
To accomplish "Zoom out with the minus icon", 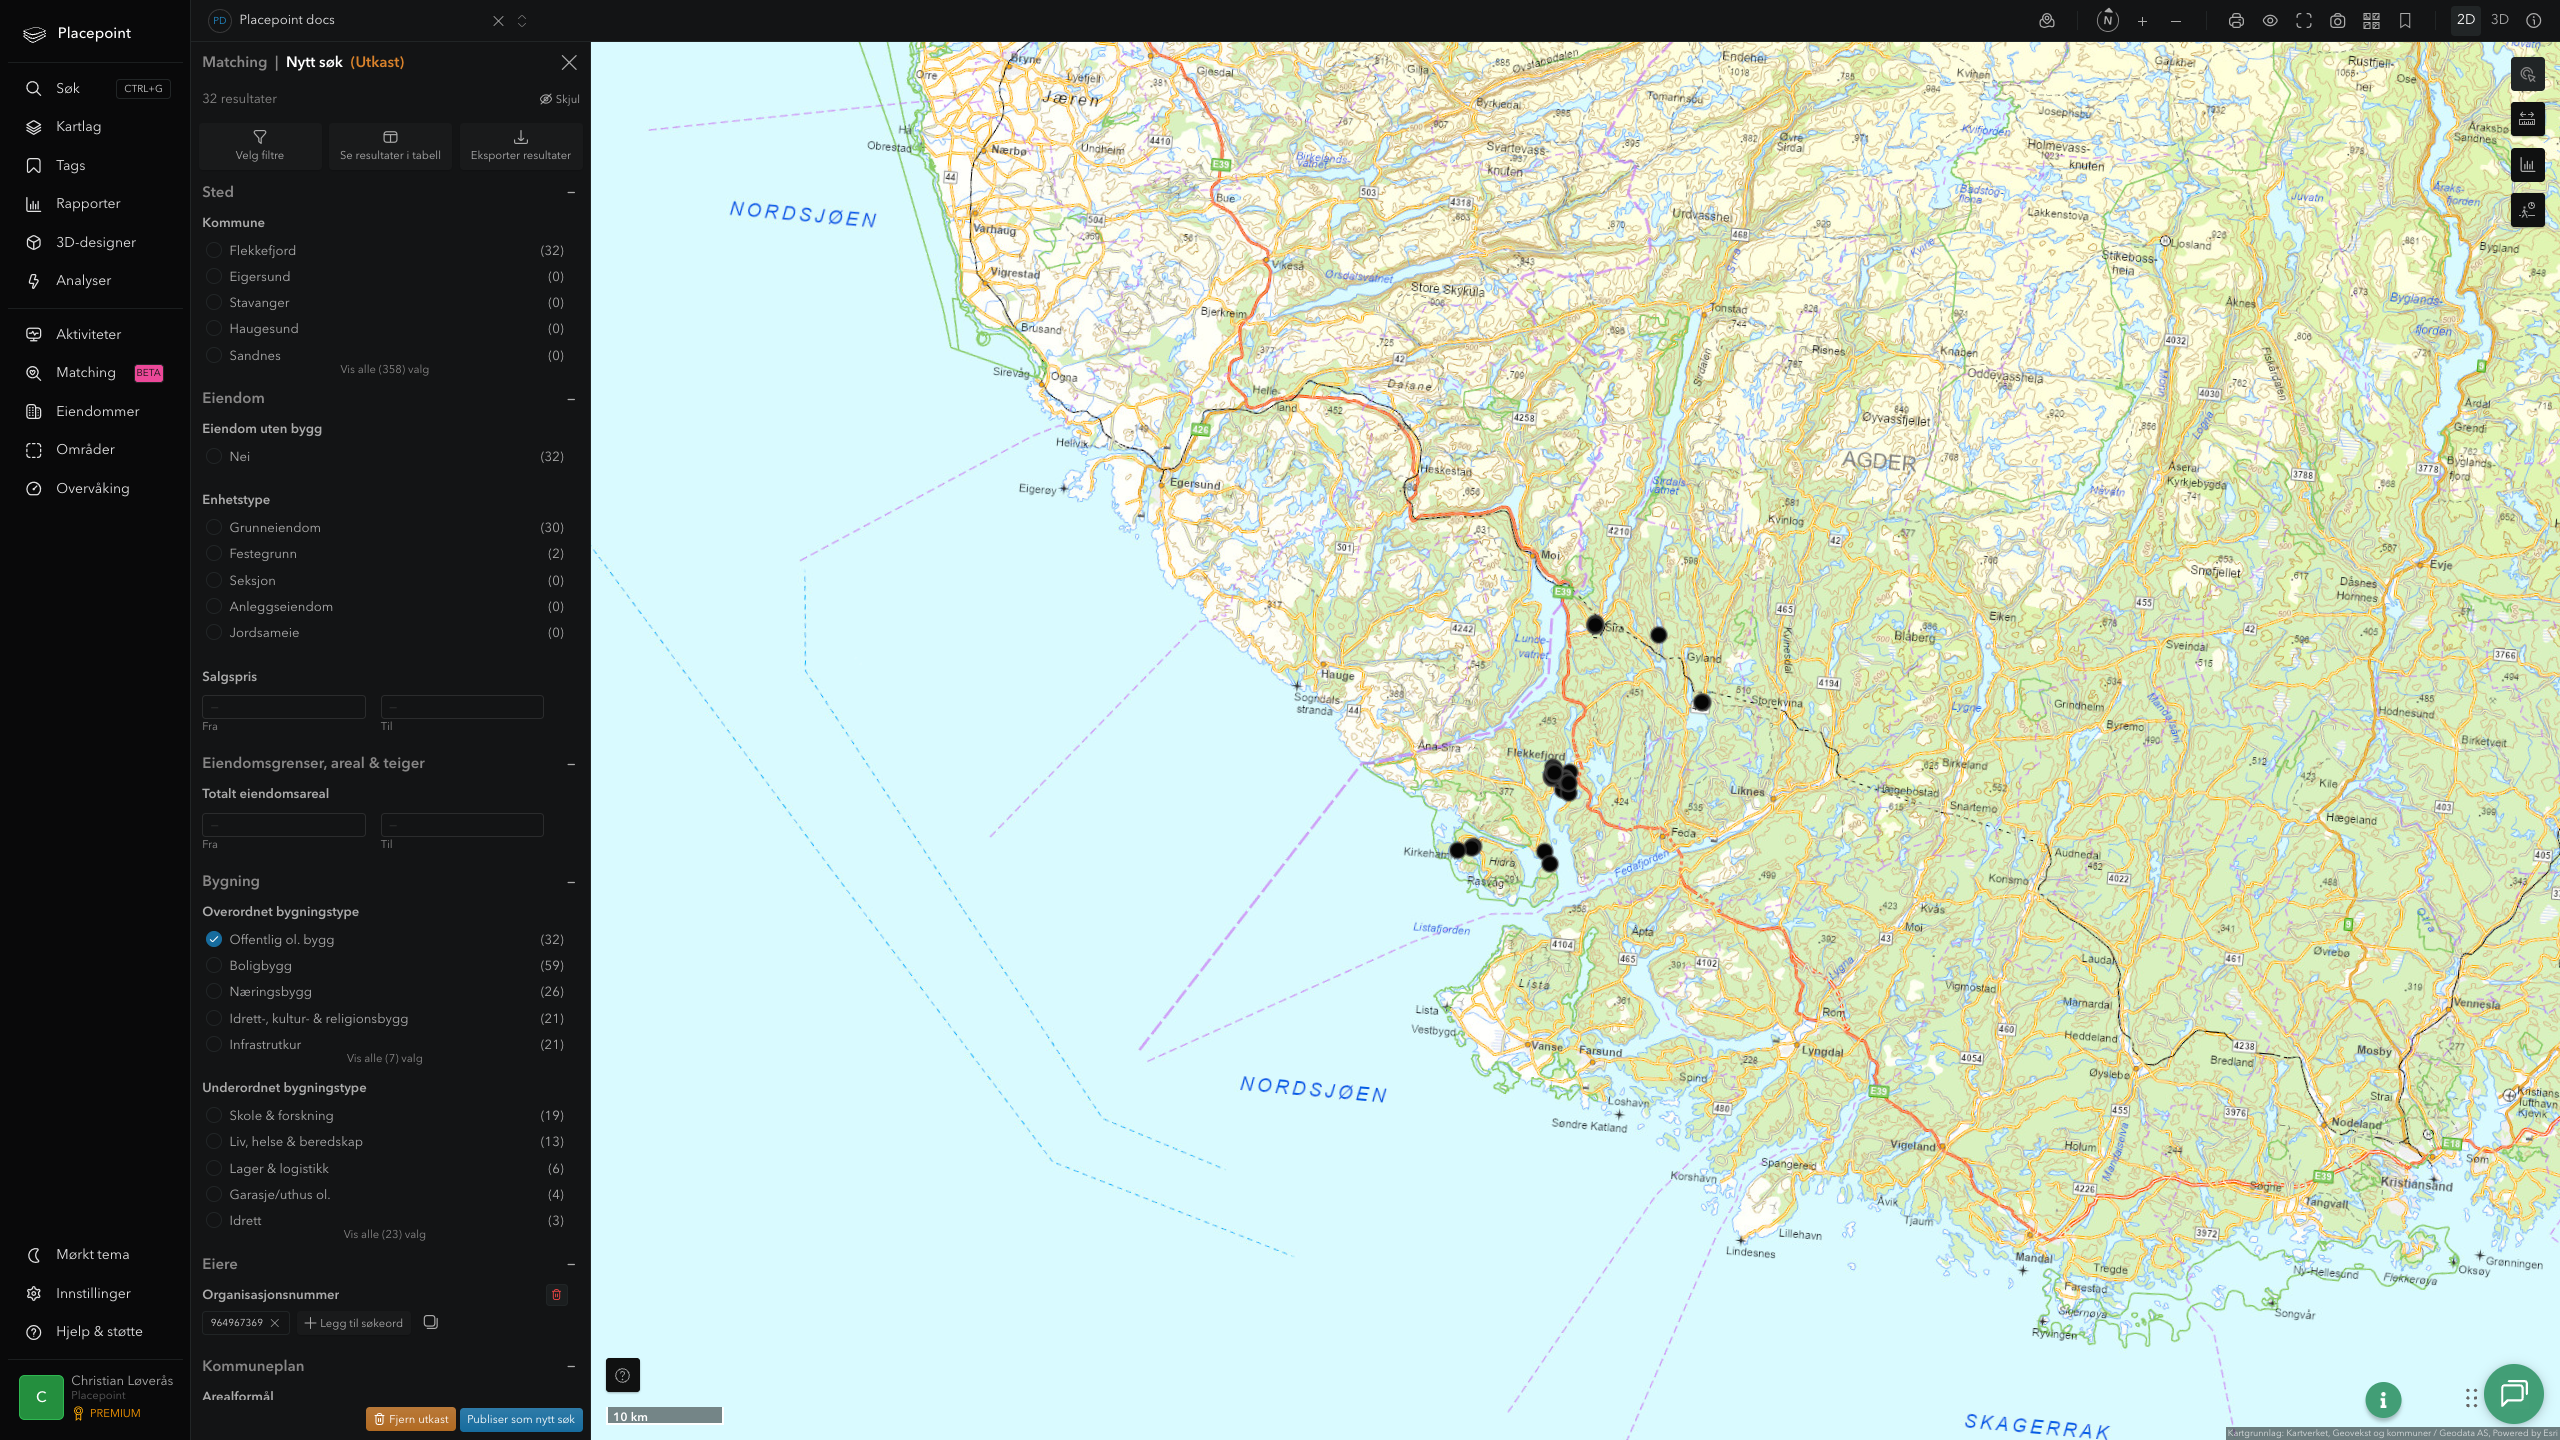I will [x=2176, y=21].
